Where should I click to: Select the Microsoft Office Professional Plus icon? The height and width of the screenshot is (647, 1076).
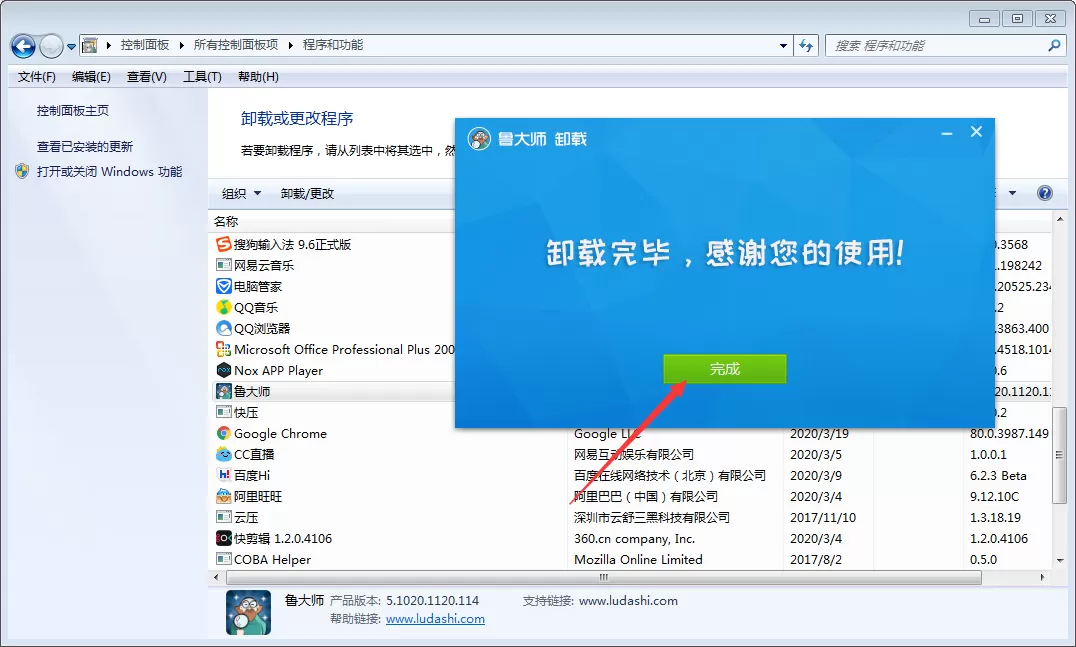[x=223, y=349]
